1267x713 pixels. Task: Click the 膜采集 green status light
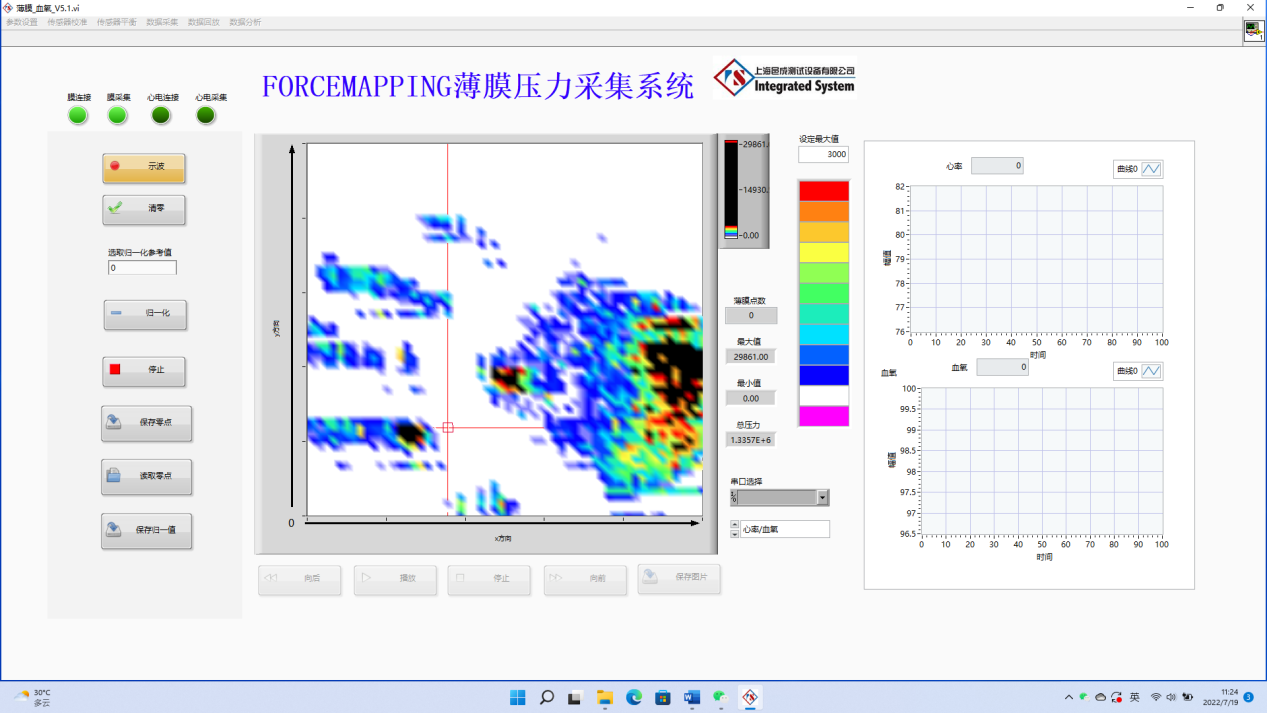117,115
